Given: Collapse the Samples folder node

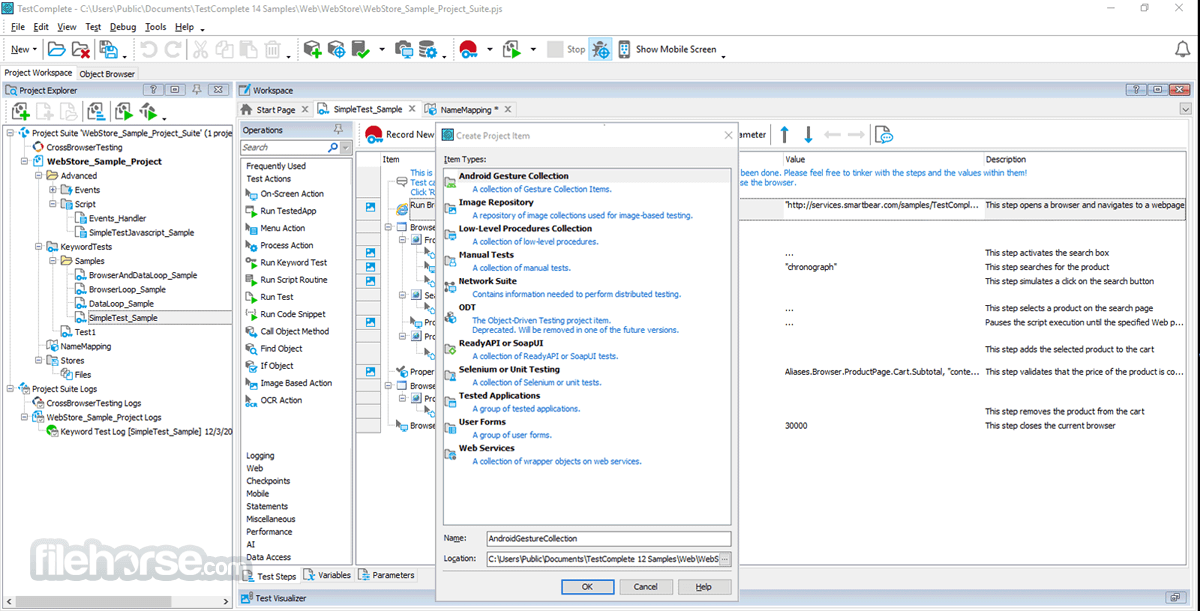Looking at the screenshot, I should click(53, 261).
